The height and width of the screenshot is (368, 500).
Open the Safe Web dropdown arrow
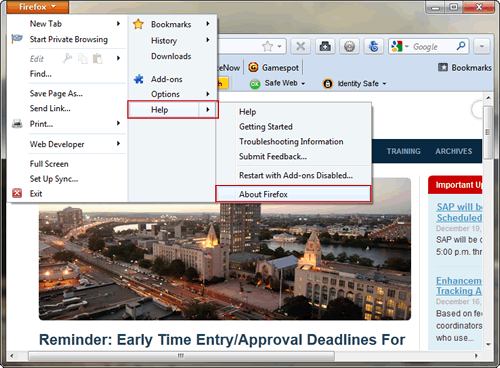(x=303, y=84)
